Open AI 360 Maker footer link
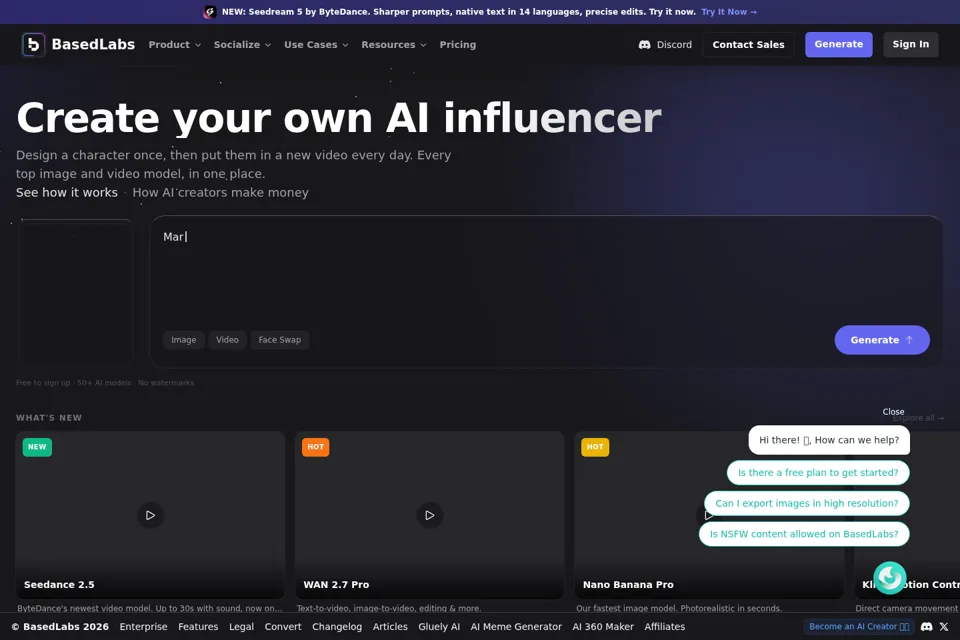This screenshot has height=640, width=960. pos(603,627)
